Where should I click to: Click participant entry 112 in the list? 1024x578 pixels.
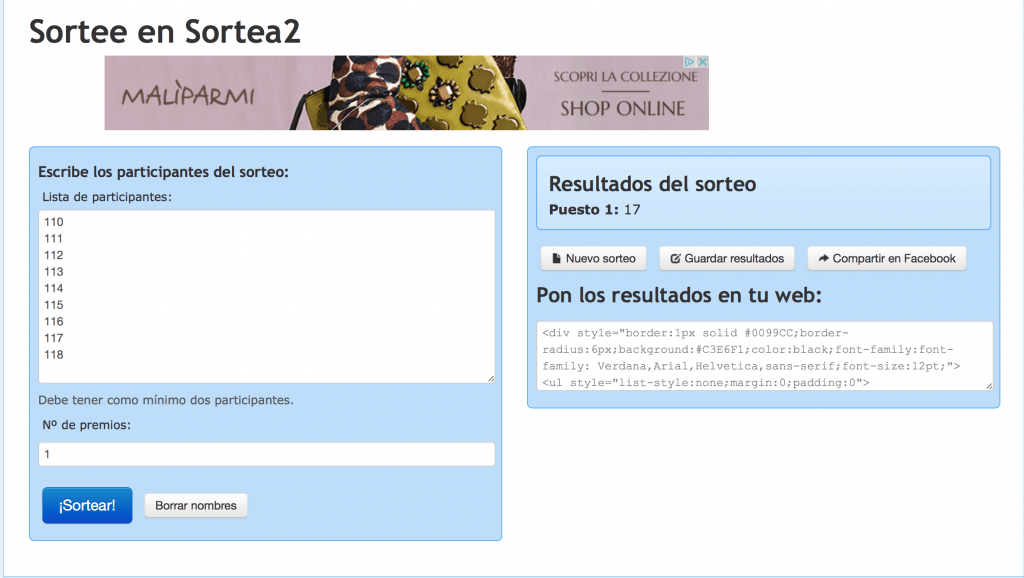click(54, 255)
